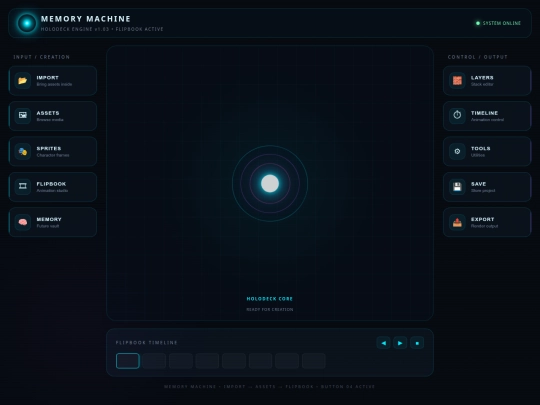The image size is (540, 405).
Task: Click the Flipbook film frame icon
Action: pyautogui.click(x=23, y=186)
